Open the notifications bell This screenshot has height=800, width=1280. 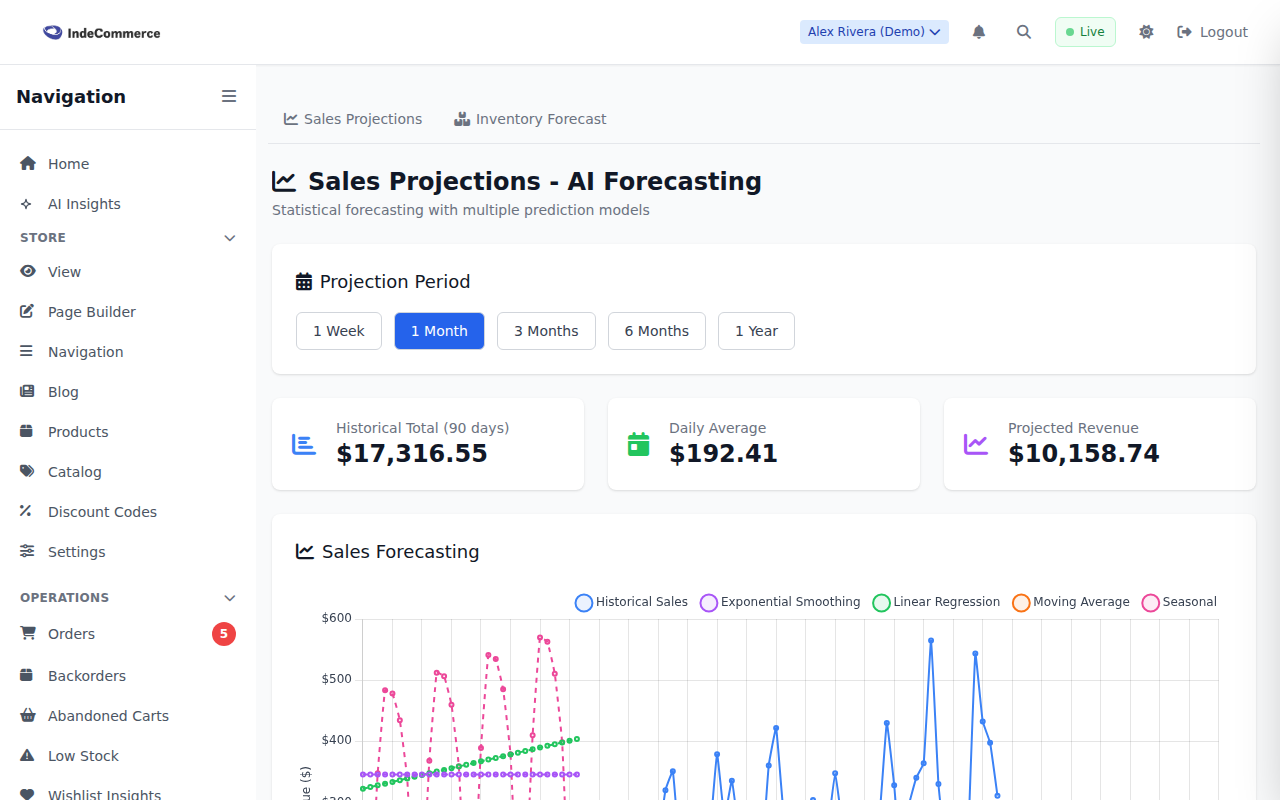[979, 32]
